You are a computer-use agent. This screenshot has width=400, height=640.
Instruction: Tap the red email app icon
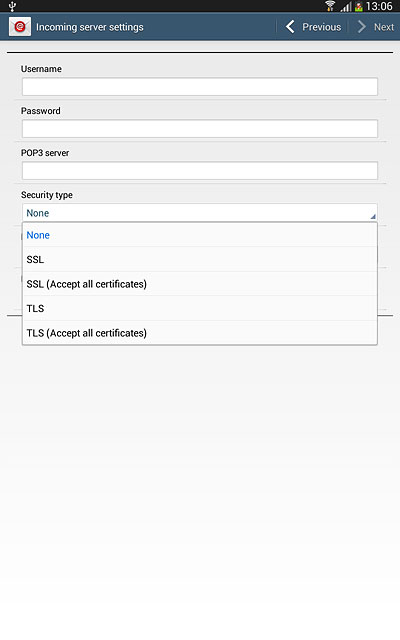click(20, 27)
